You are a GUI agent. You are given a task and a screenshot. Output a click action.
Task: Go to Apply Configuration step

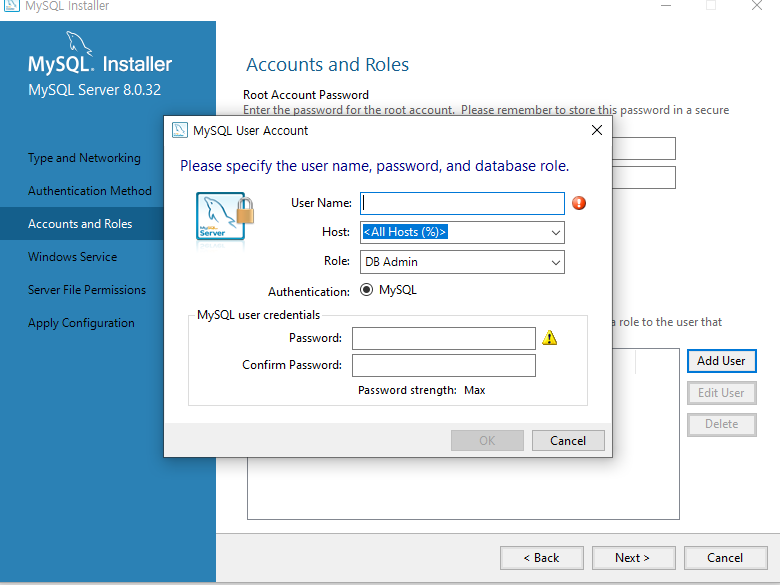pos(81,323)
